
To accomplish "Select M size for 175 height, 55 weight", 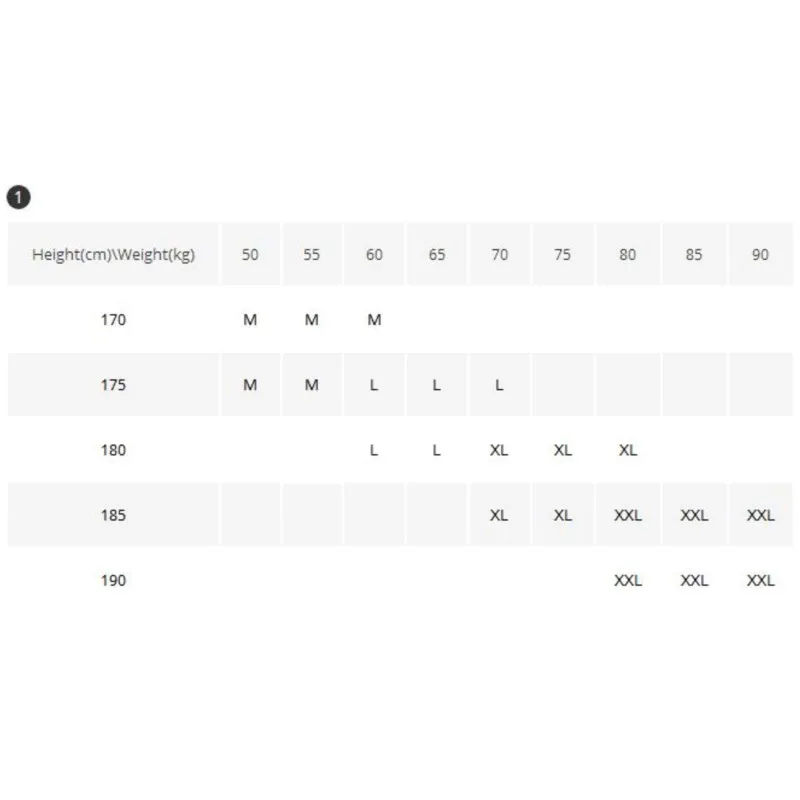I will 312,385.
